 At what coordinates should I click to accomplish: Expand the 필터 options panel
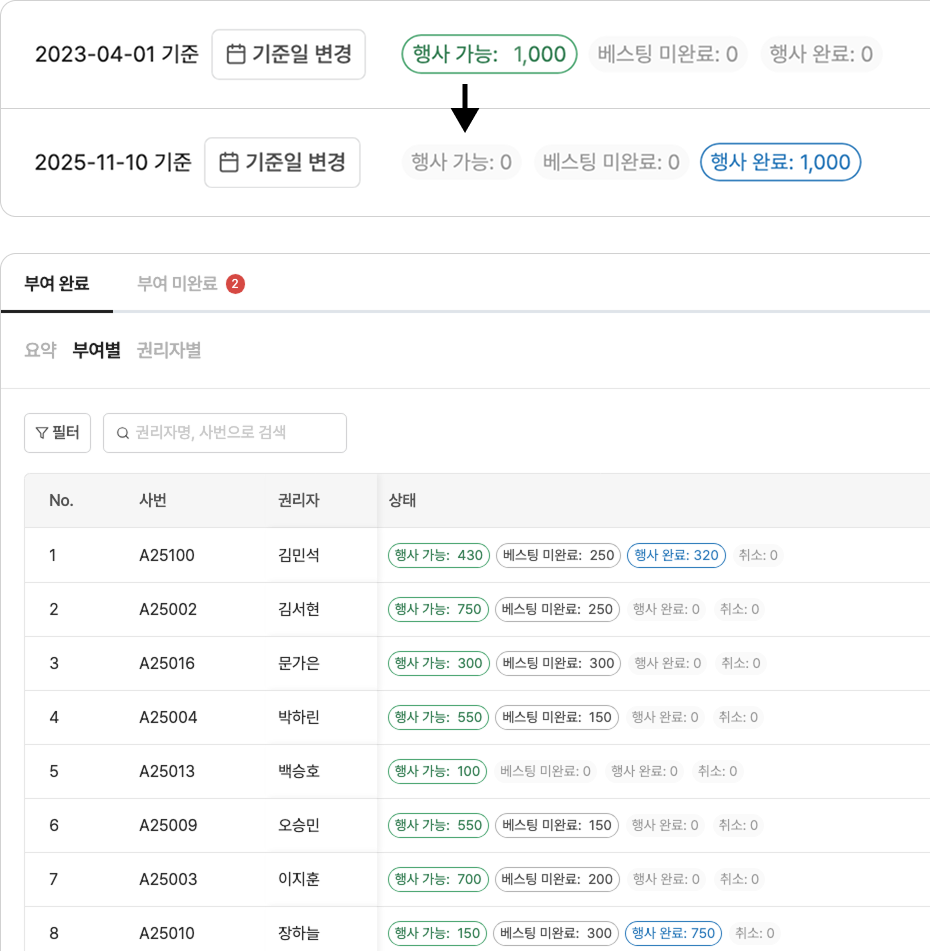point(57,432)
